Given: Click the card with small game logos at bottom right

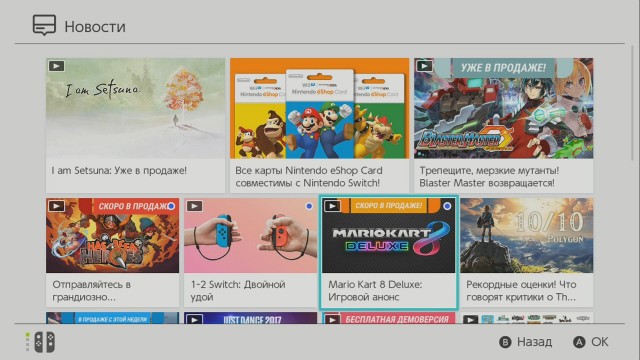Looking at the screenshot, I should (527, 318).
